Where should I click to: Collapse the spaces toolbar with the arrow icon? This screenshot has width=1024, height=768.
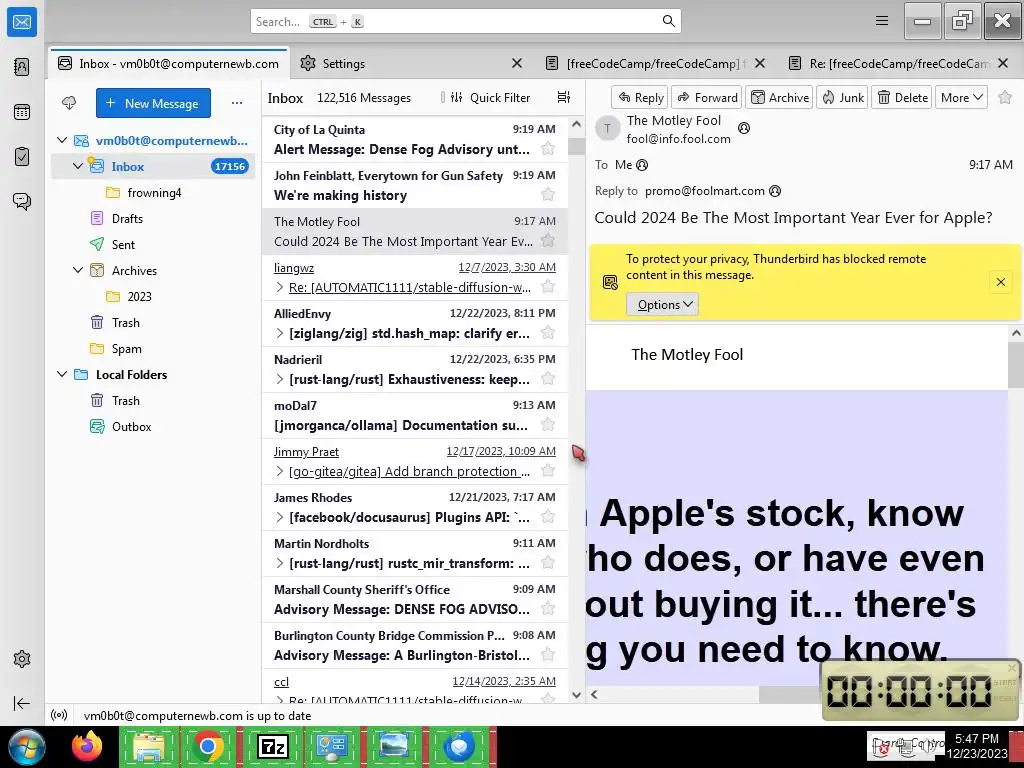click(x=22, y=703)
